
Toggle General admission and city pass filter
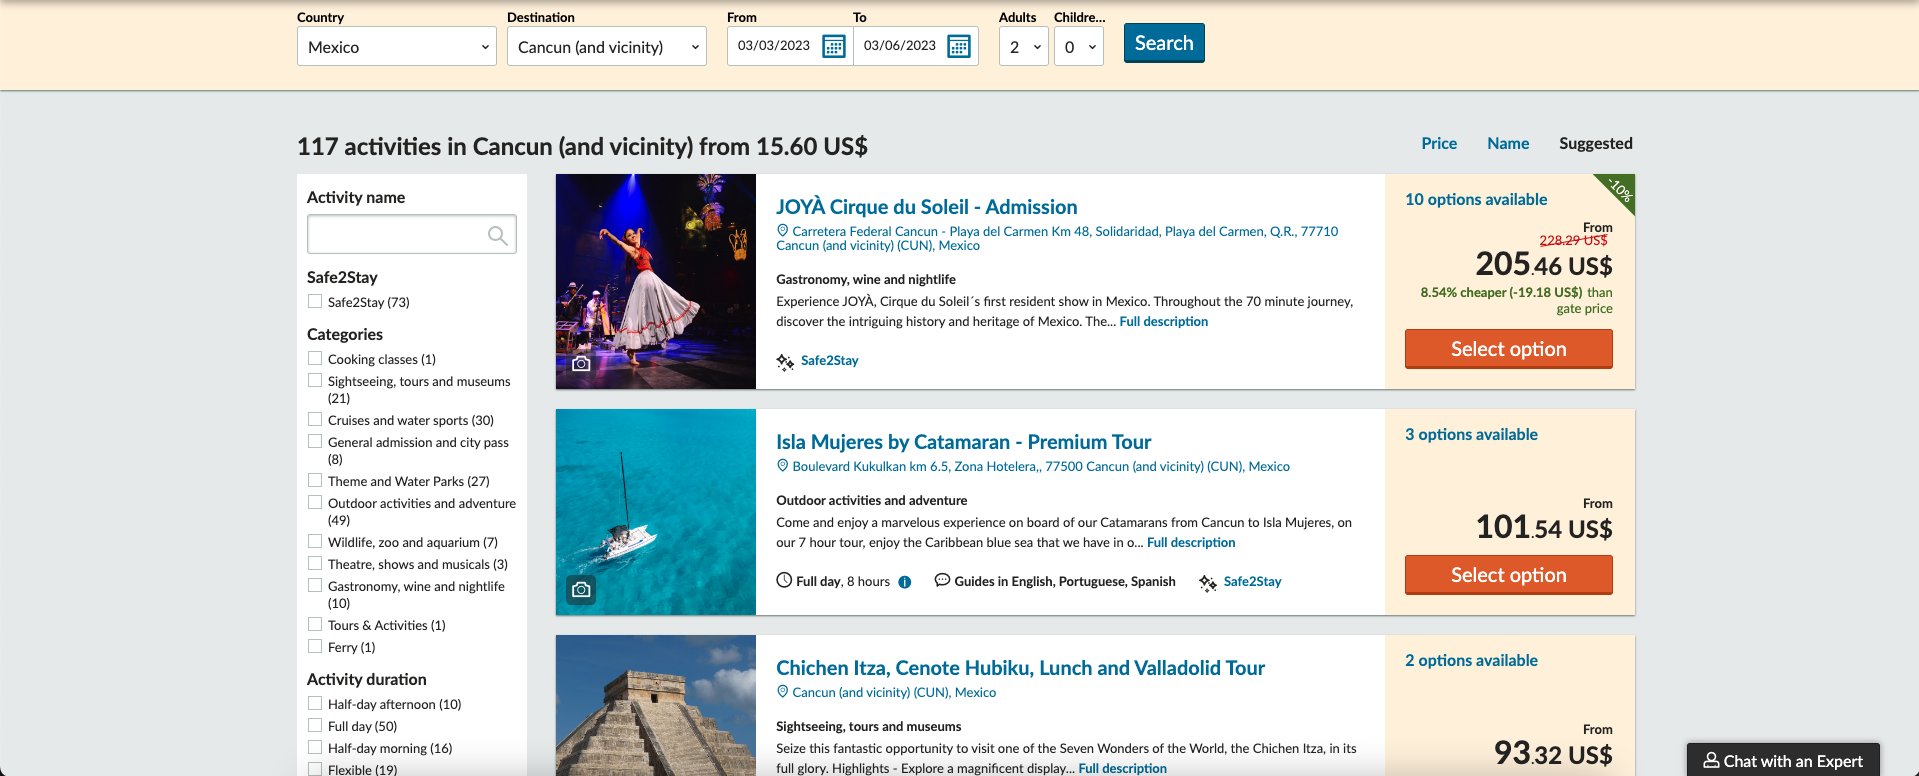click(315, 441)
